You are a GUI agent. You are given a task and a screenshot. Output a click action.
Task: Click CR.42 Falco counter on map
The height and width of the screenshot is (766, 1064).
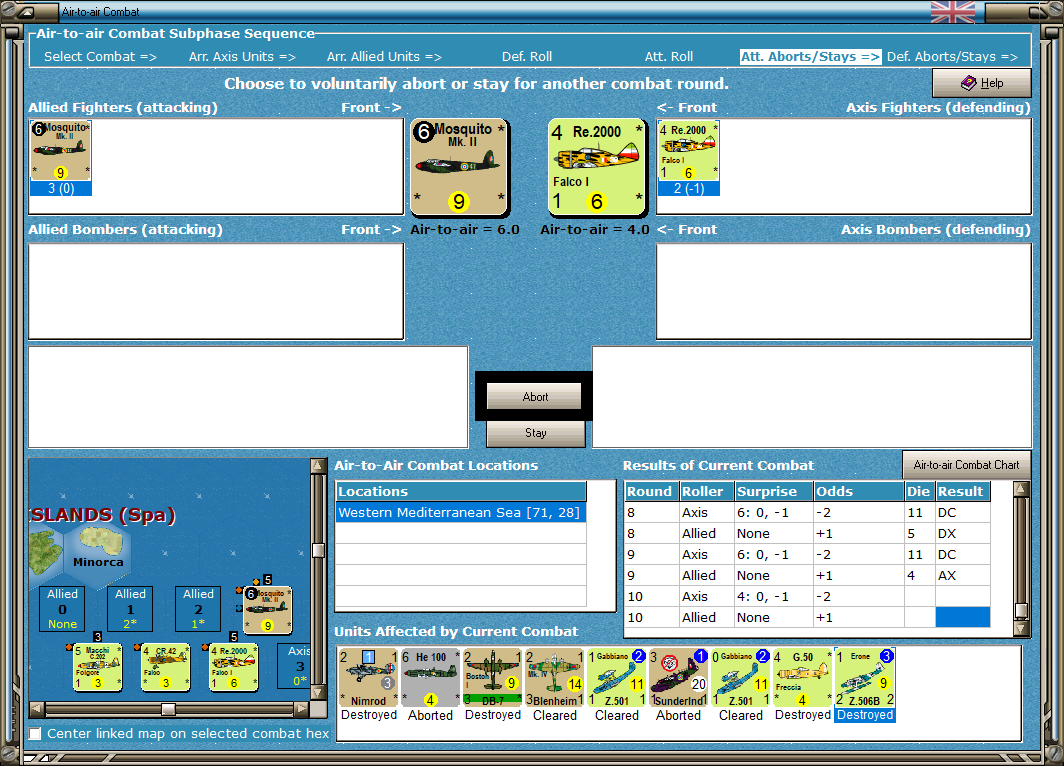click(x=166, y=668)
